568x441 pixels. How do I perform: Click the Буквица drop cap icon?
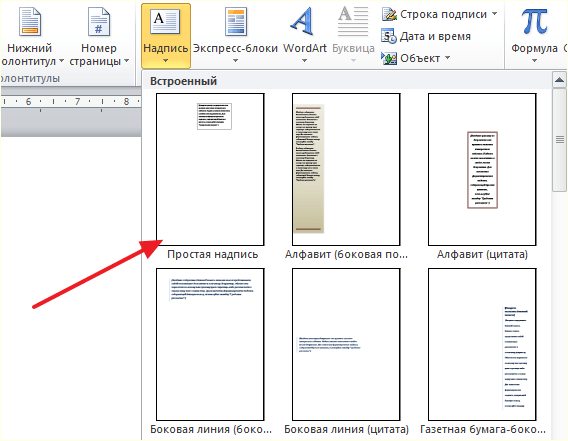353,22
